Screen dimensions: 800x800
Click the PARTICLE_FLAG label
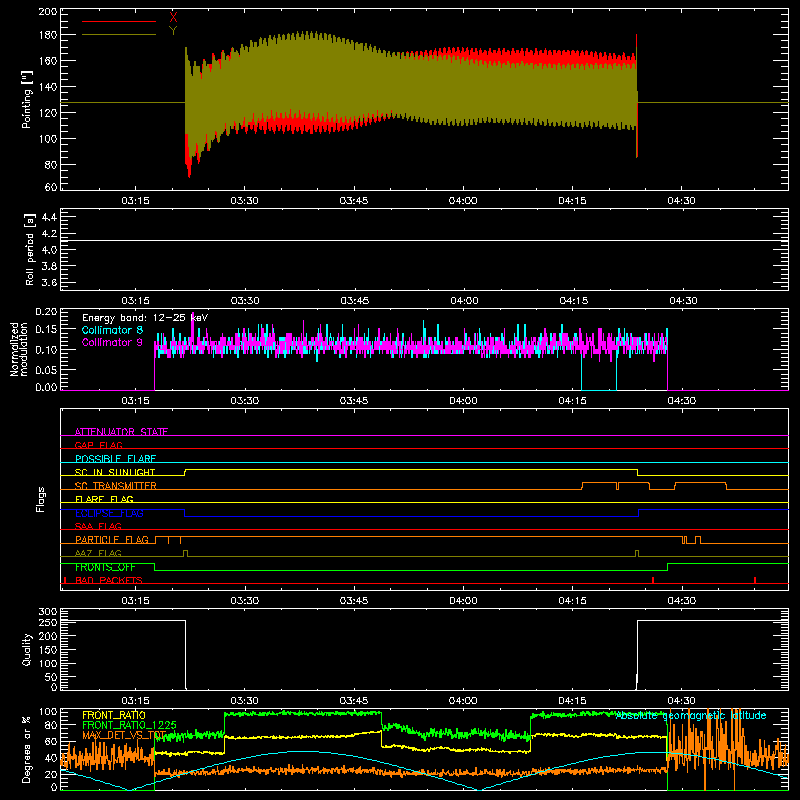(112, 540)
